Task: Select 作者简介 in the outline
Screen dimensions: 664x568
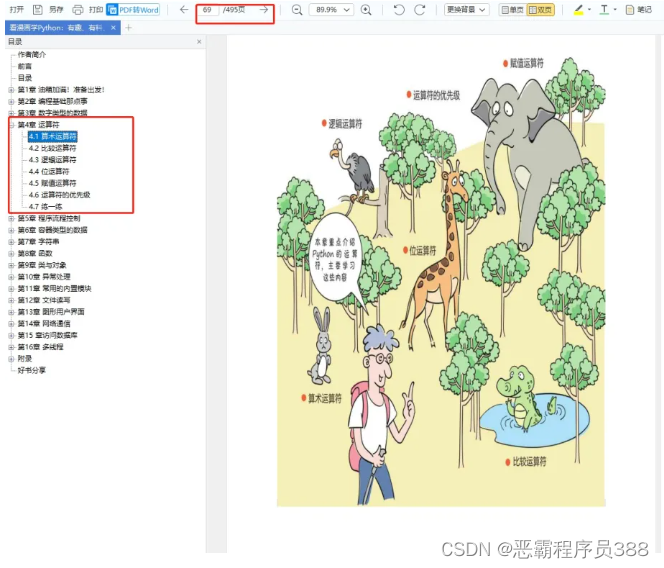Action: coord(32,54)
